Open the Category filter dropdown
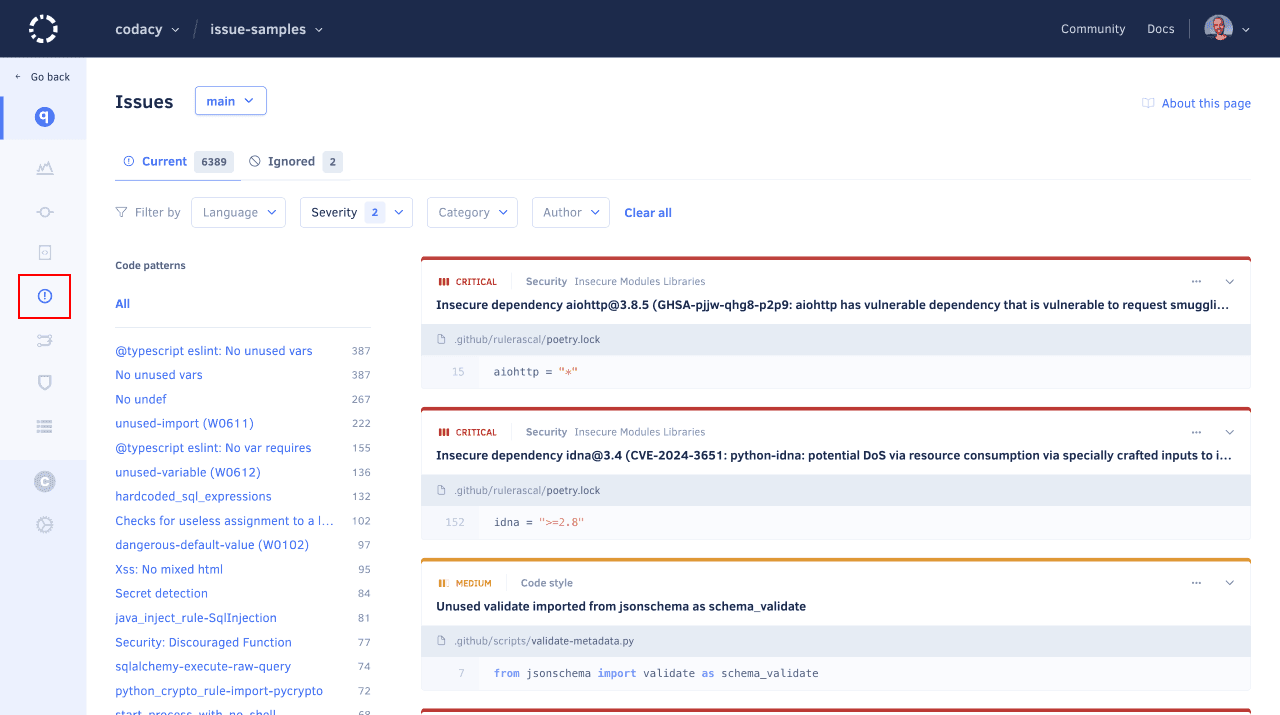The height and width of the screenshot is (715, 1280). pos(472,212)
